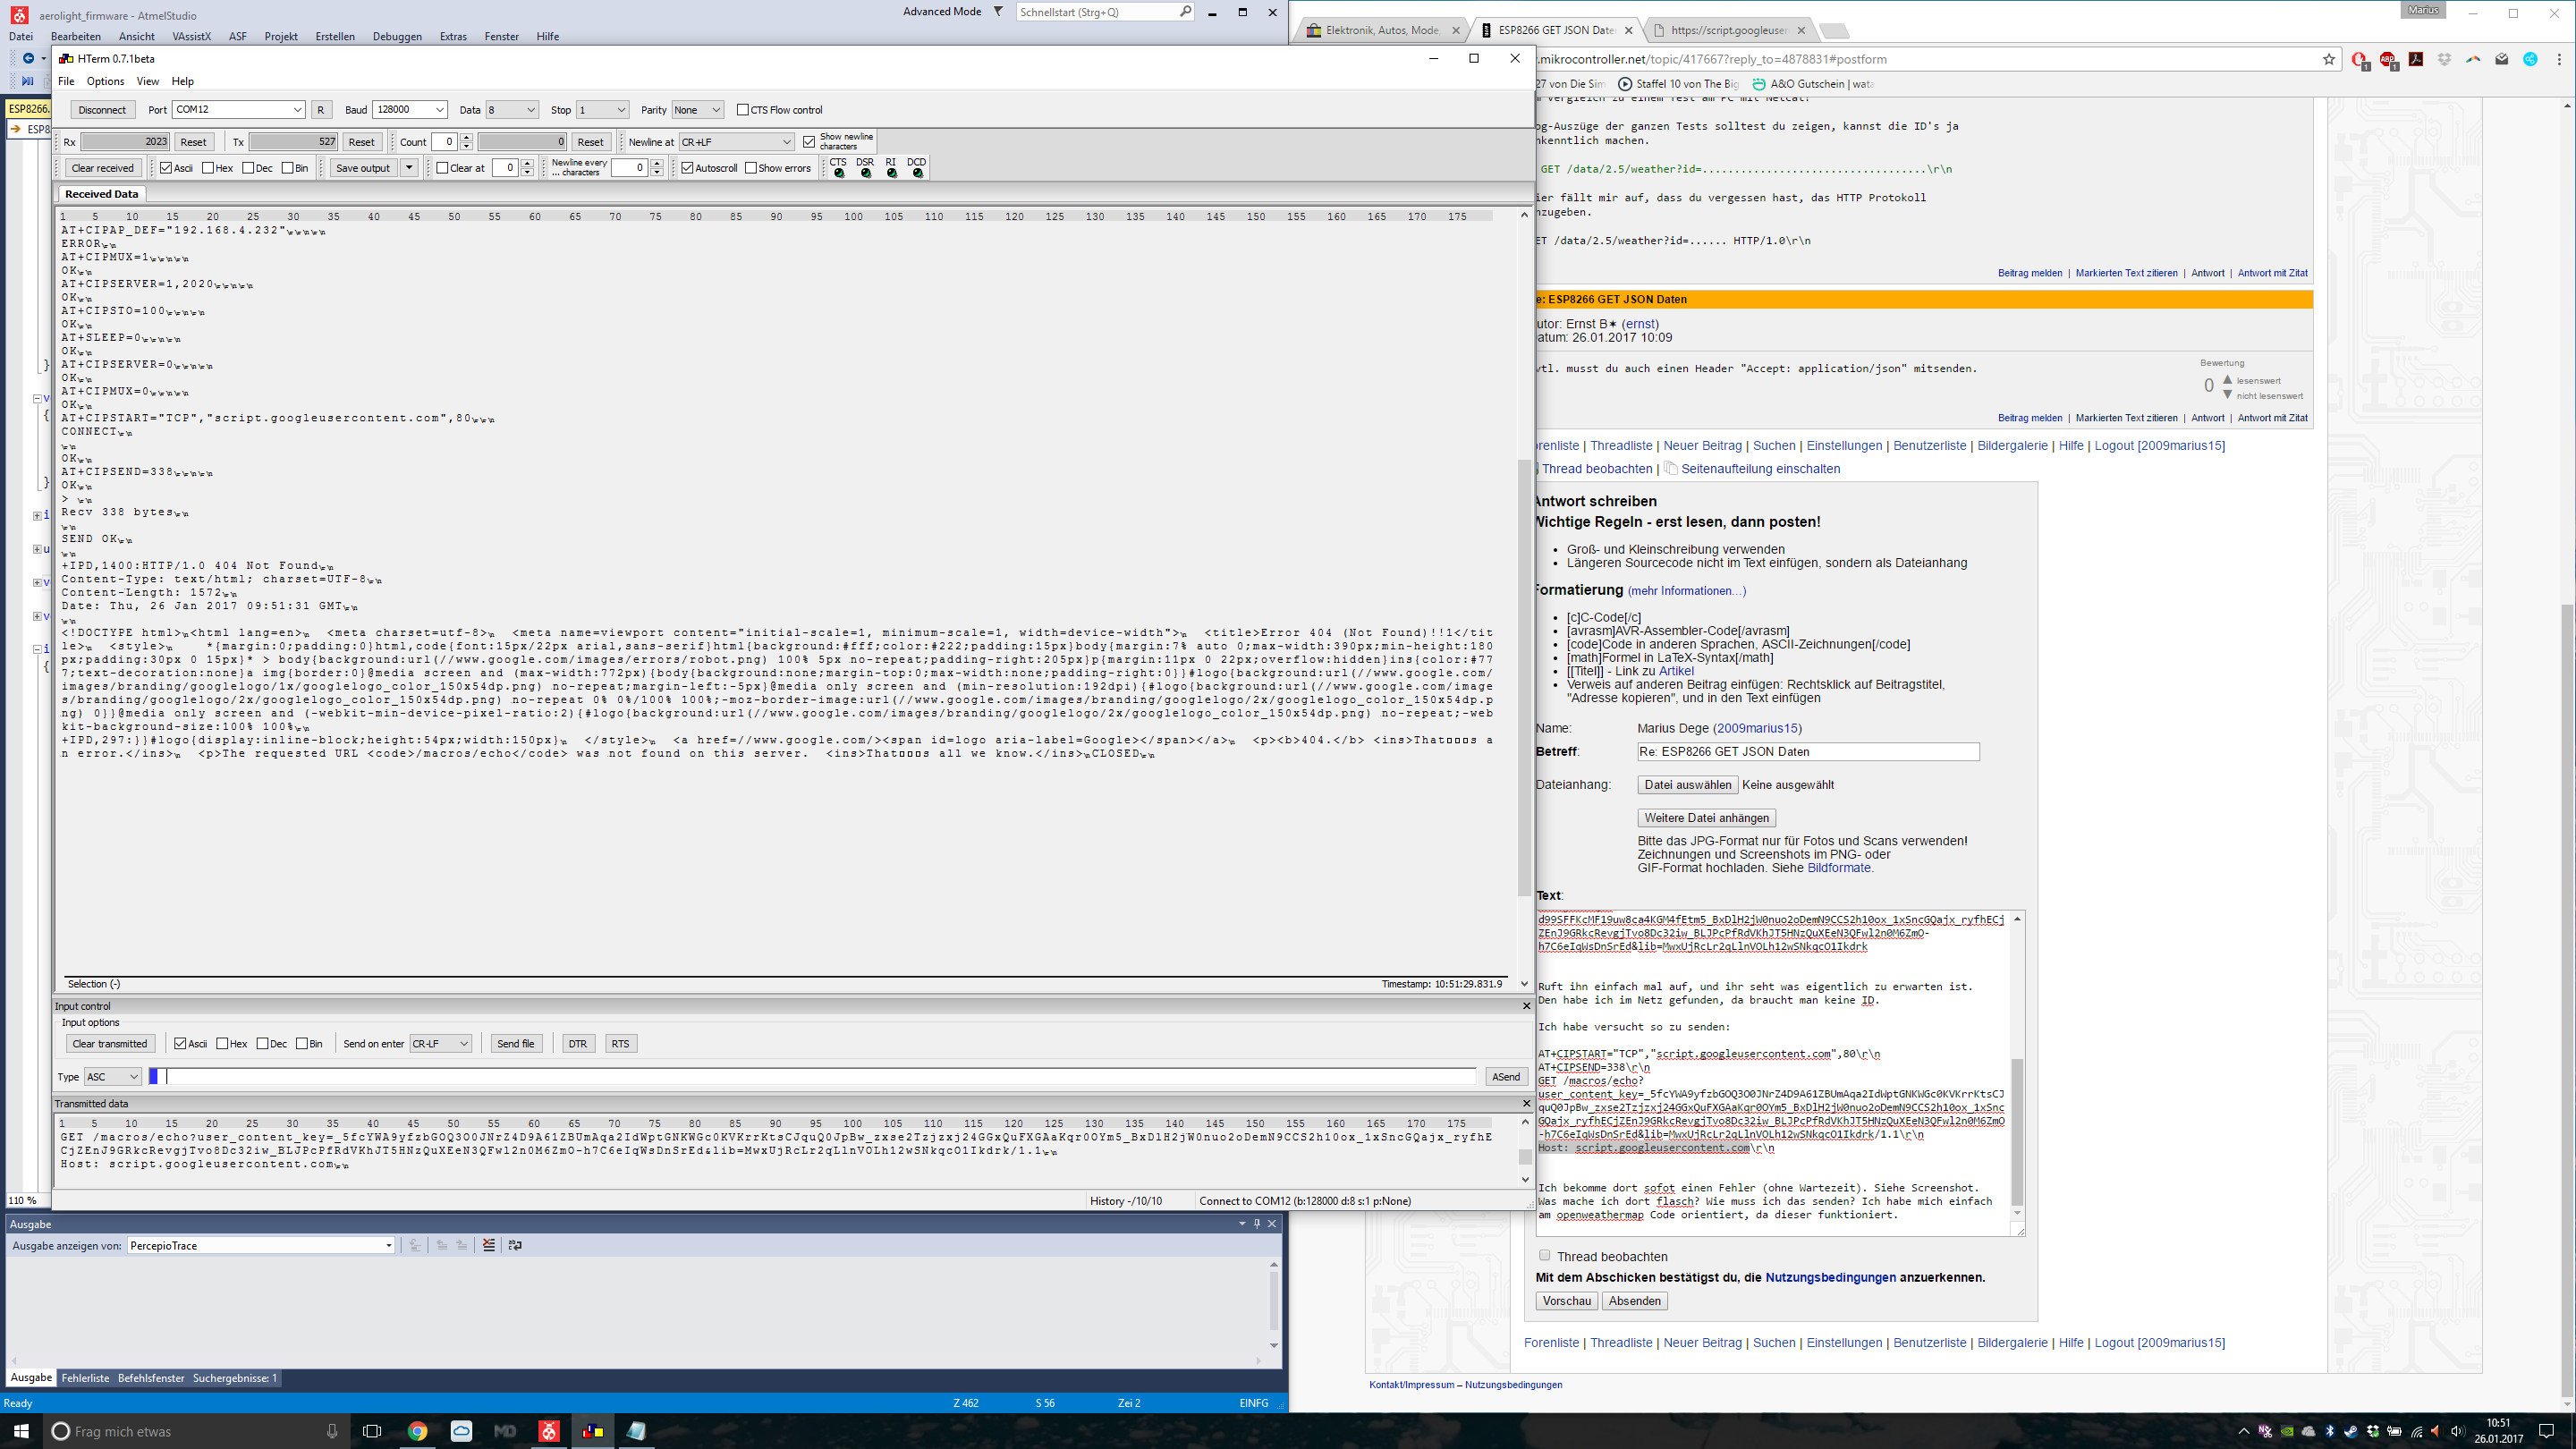Pin the Ausgabe panel with the pushpin icon
The width and height of the screenshot is (2576, 1449).
pyautogui.click(x=1257, y=1224)
